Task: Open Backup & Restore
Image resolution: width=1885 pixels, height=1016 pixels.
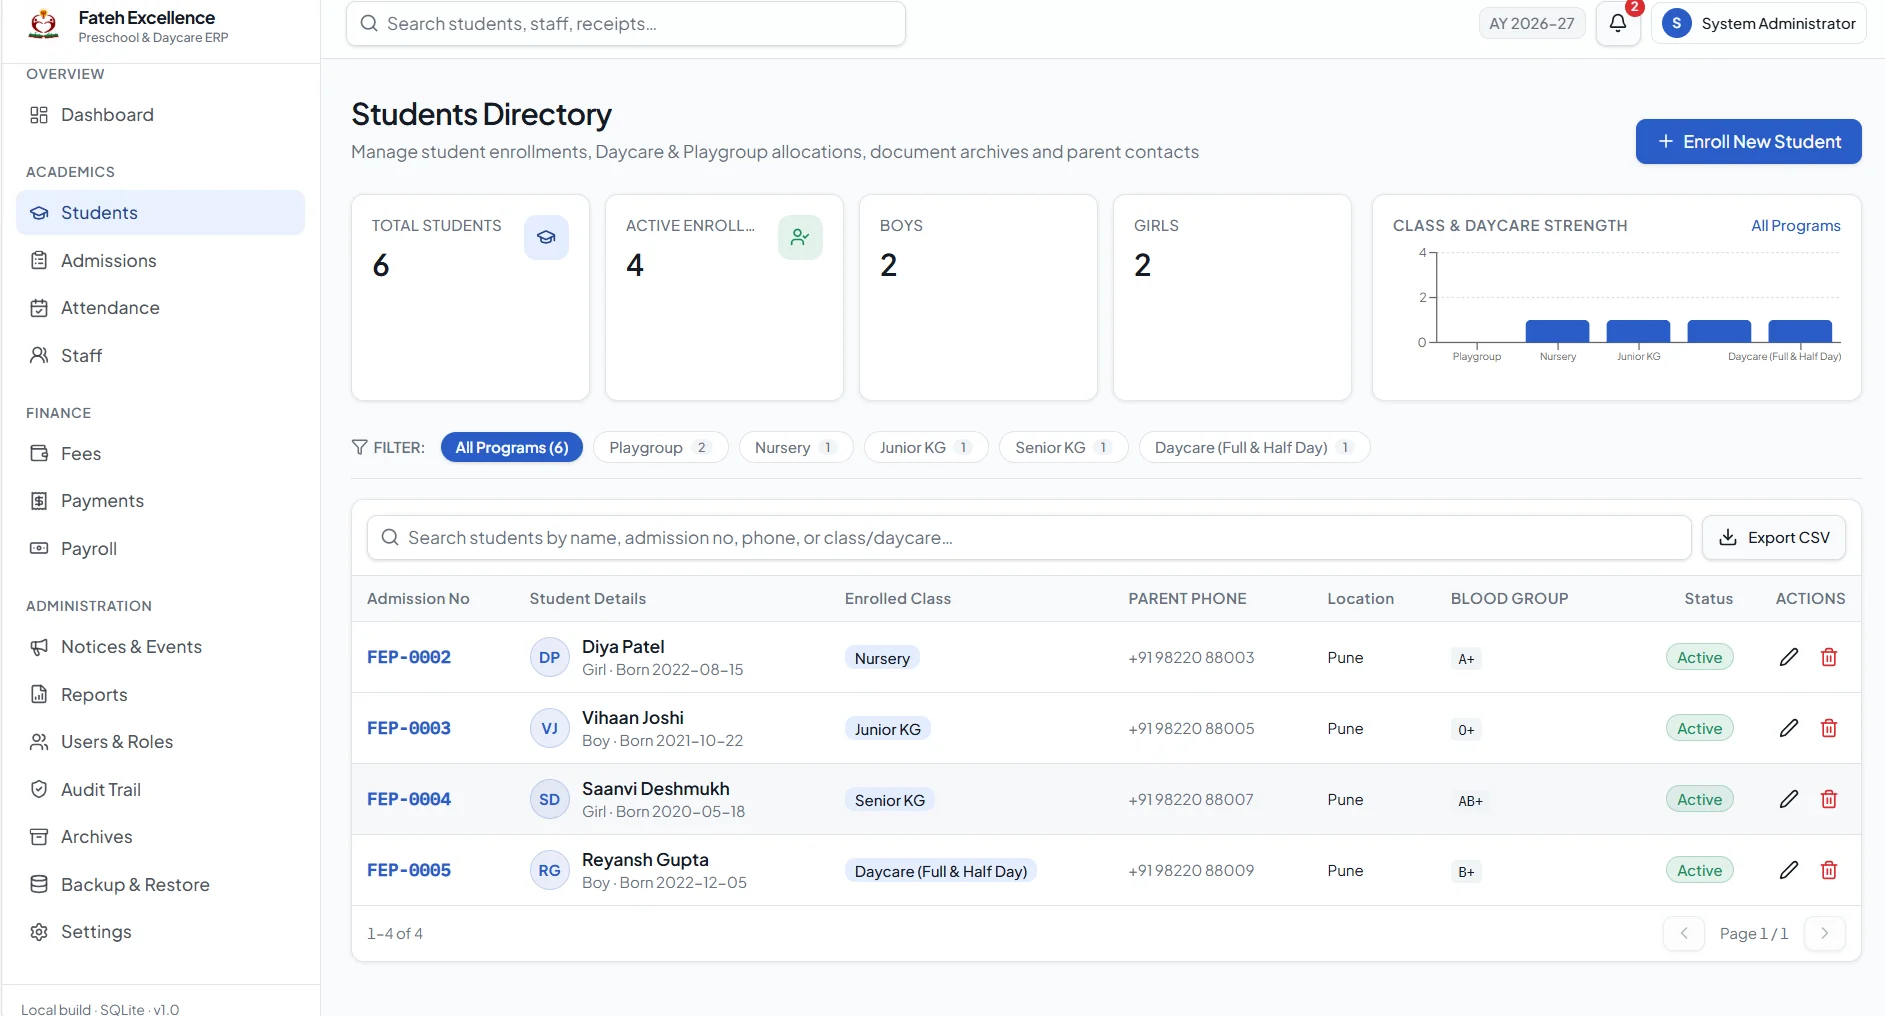Action: (160, 885)
